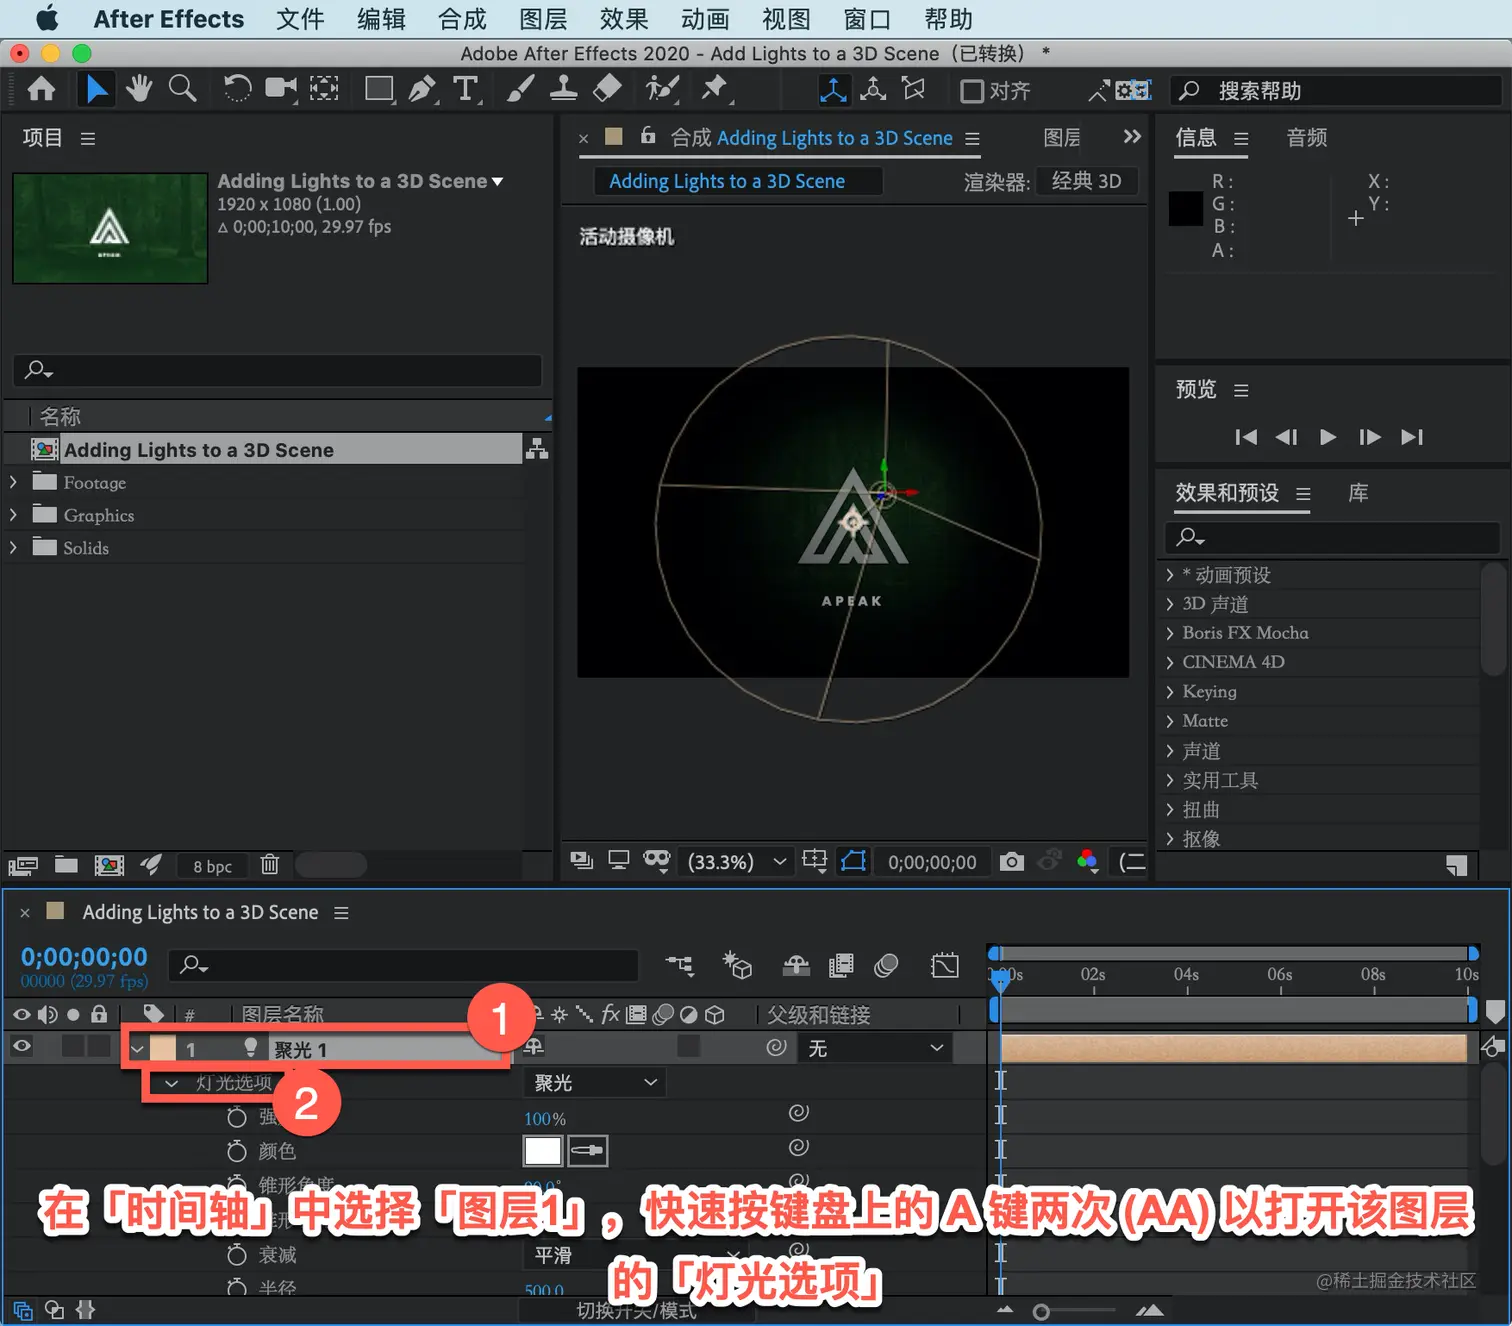Viewport: 1512px width, 1326px height.
Task: Select the Selection arrow tool
Action: click(x=96, y=90)
